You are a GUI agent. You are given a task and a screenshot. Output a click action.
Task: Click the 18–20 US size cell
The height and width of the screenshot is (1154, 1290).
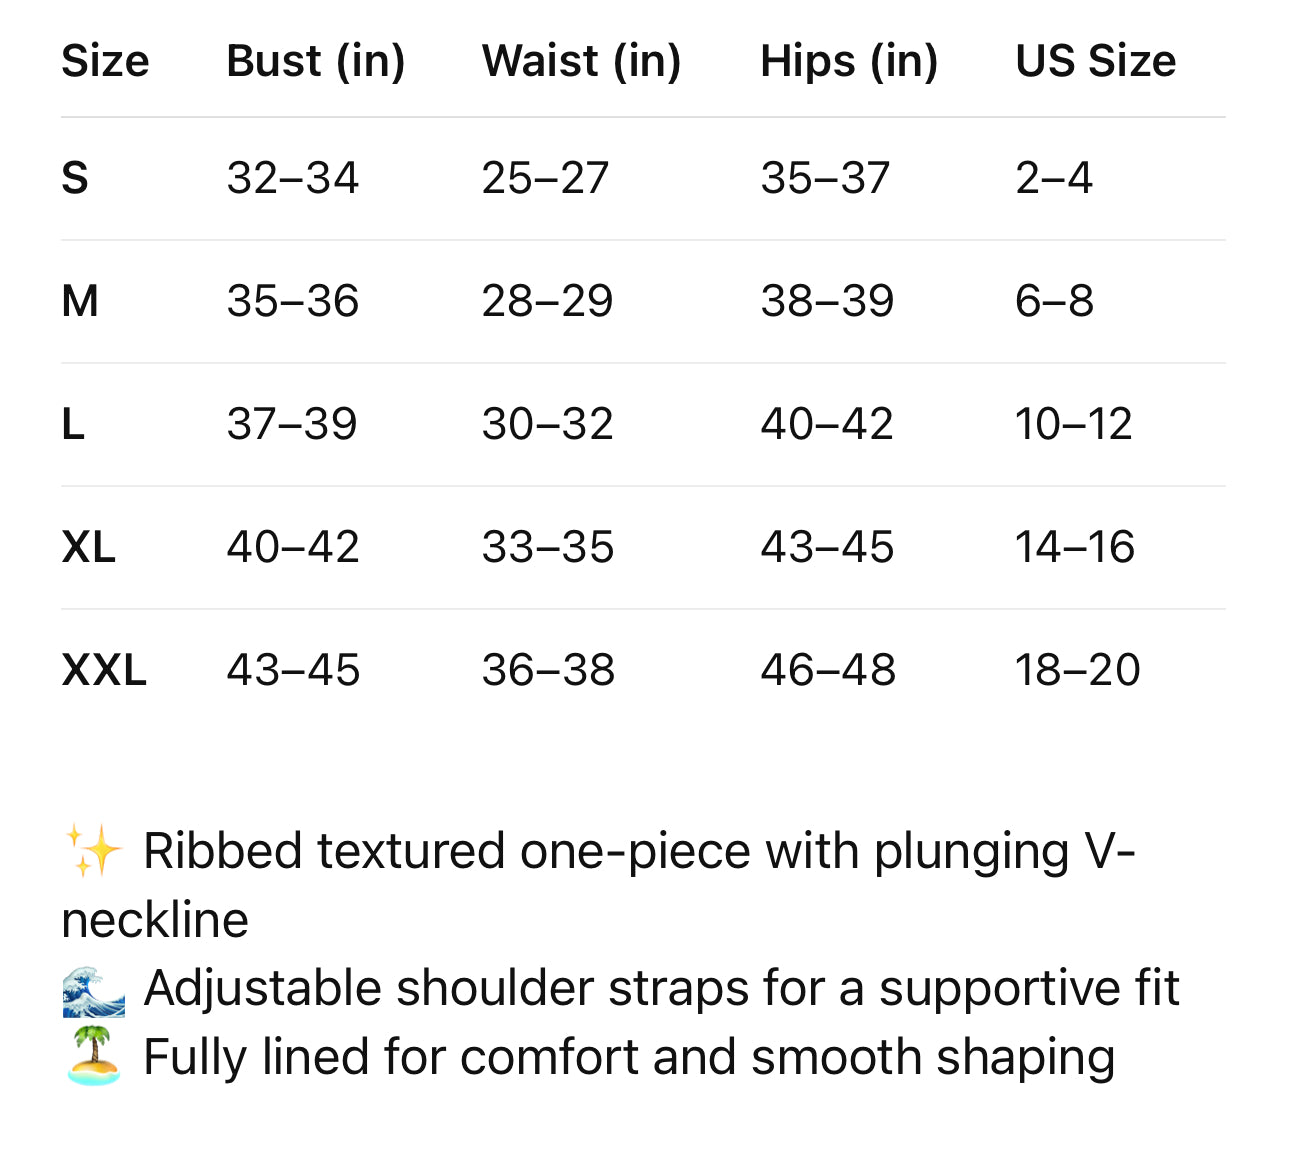click(1077, 670)
